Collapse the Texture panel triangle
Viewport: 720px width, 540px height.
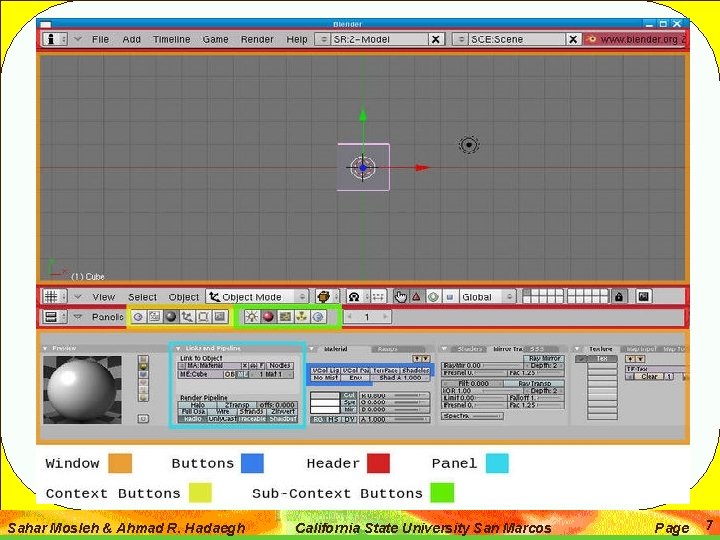pyautogui.click(x=577, y=349)
